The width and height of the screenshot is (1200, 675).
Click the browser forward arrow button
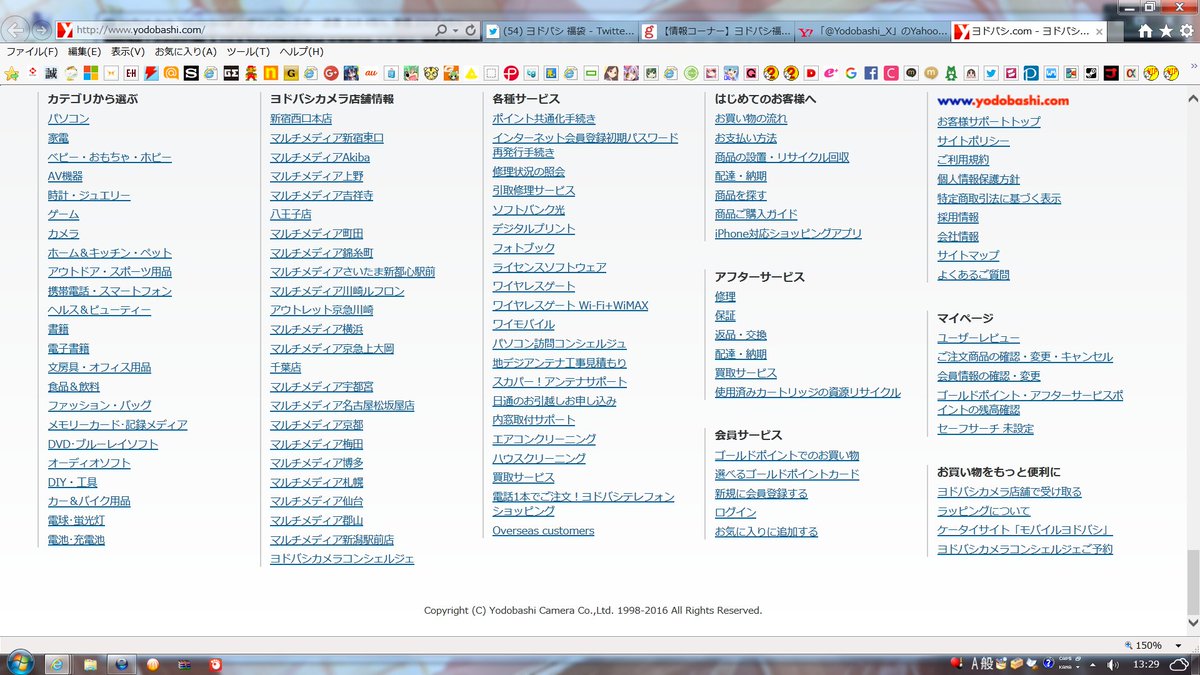(x=42, y=30)
